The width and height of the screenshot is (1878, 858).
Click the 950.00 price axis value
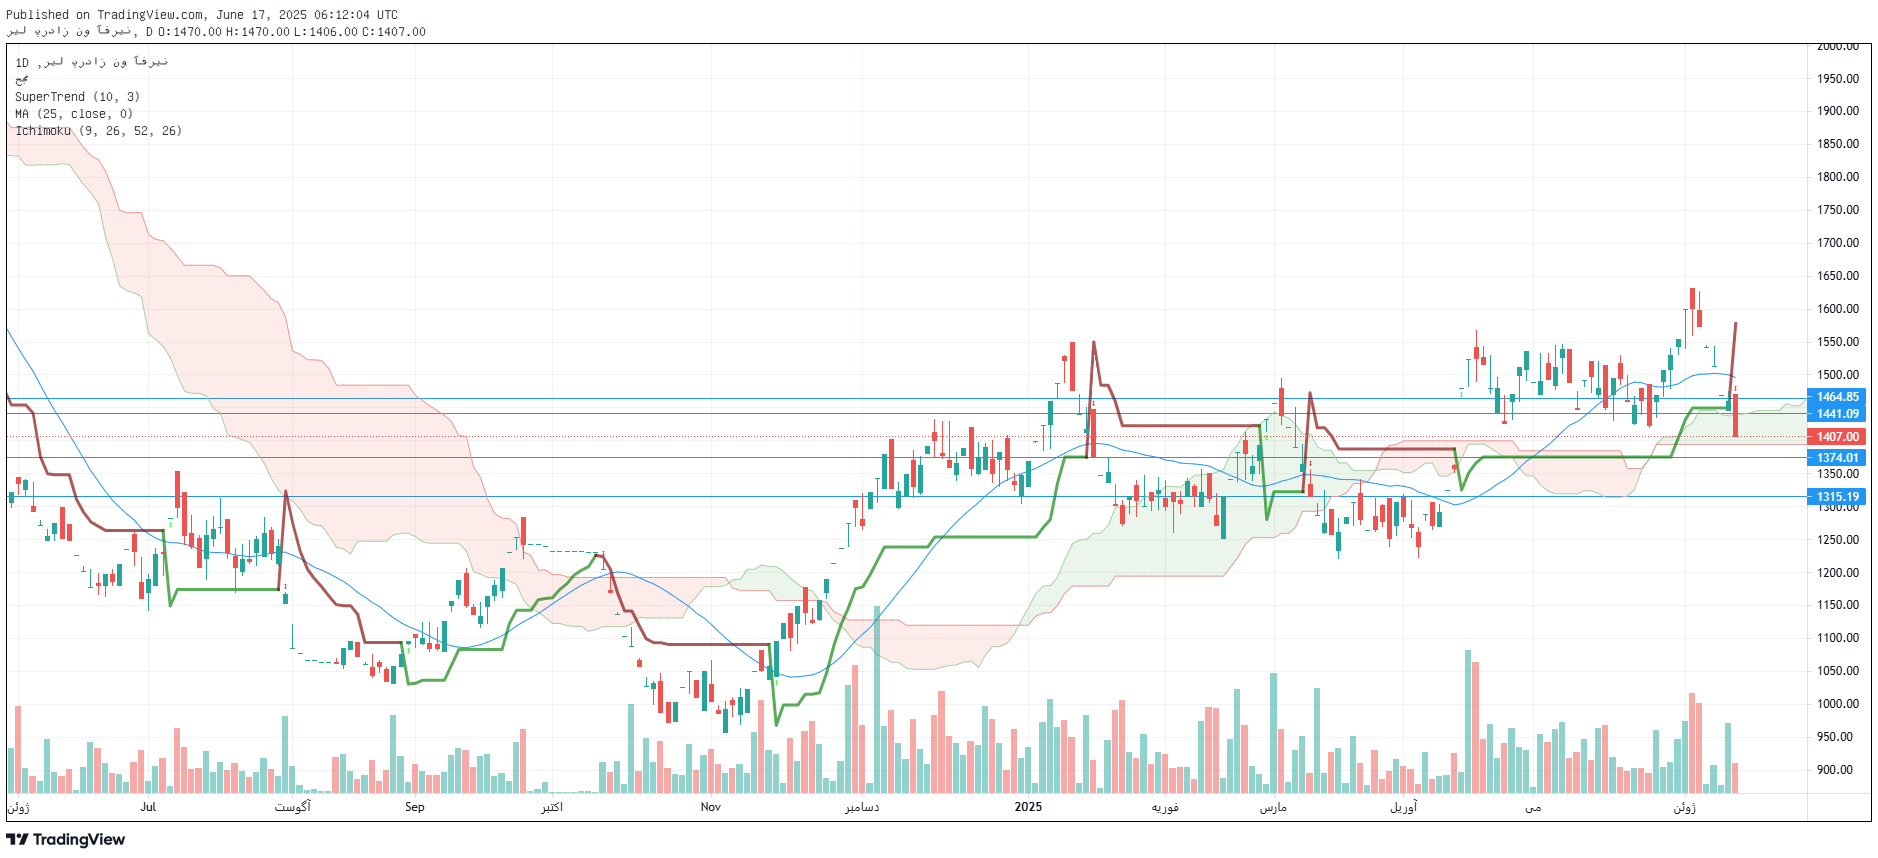pyautogui.click(x=1835, y=737)
